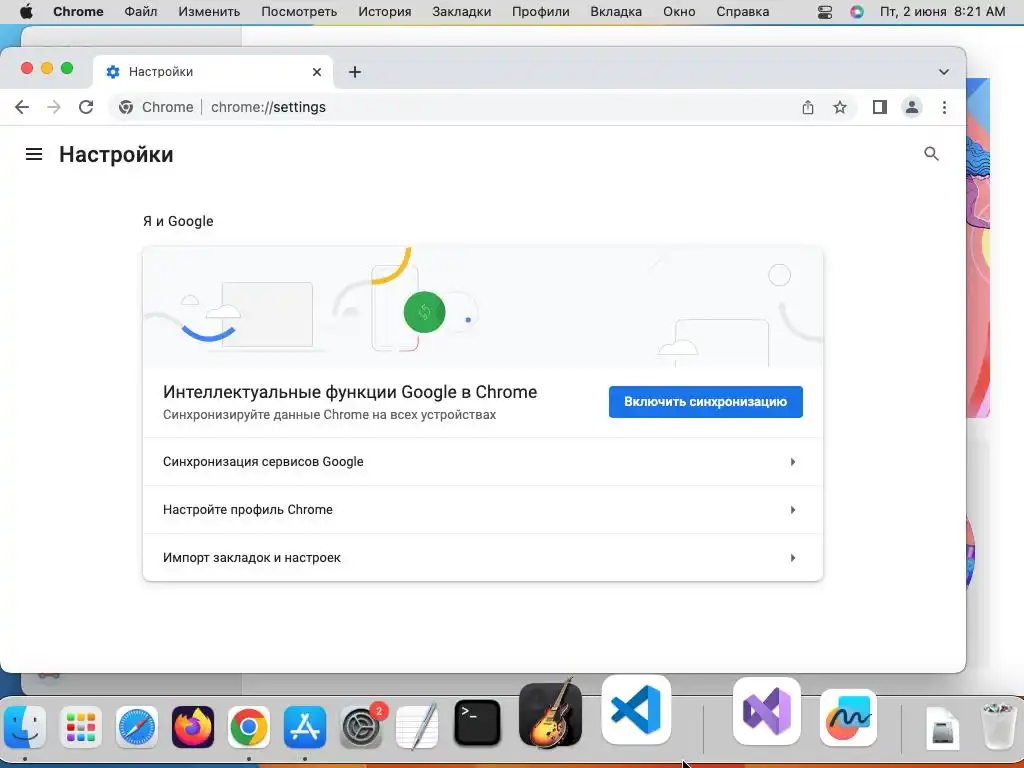Launch Firefox from the Dock
Screen dimensions: 1024x768
193,726
